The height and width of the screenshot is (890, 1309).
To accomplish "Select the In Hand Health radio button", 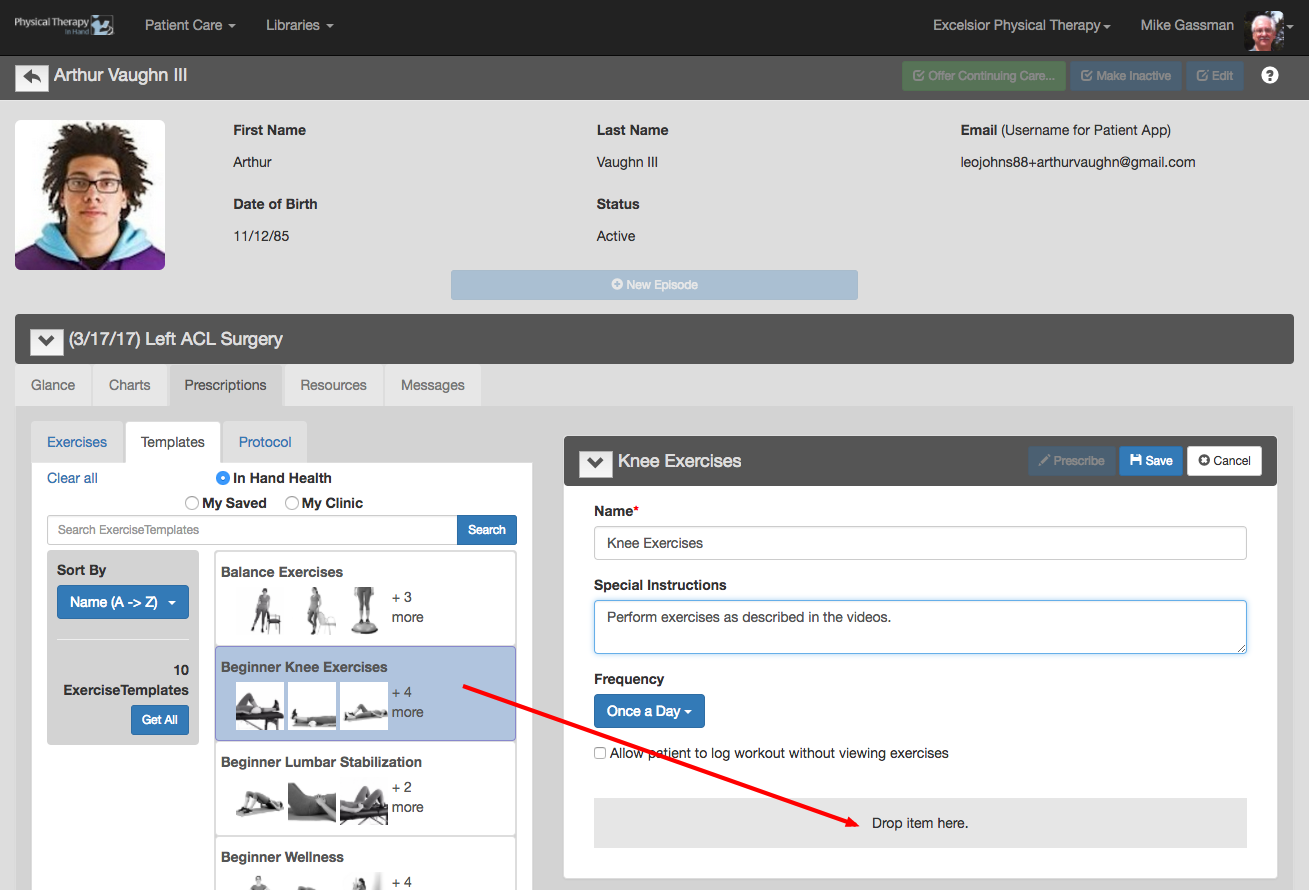I will [x=223, y=478].
